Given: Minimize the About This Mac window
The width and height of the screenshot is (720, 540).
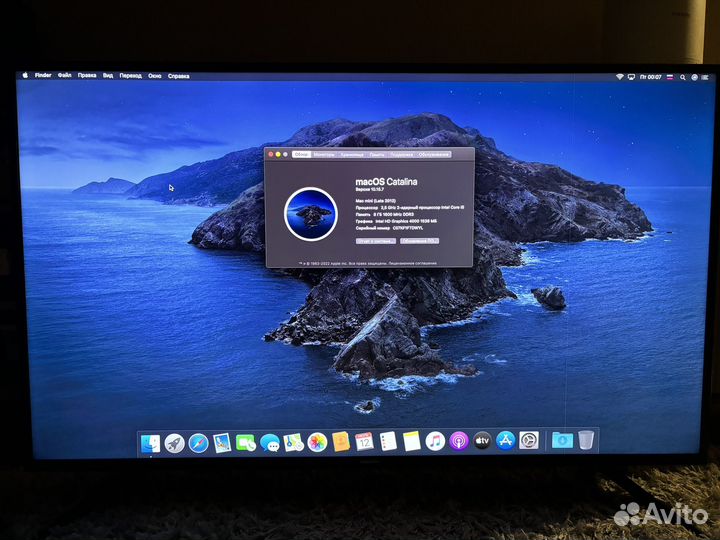Looking at the screenshot, I should pyautogui.click(x=278, y=154).
